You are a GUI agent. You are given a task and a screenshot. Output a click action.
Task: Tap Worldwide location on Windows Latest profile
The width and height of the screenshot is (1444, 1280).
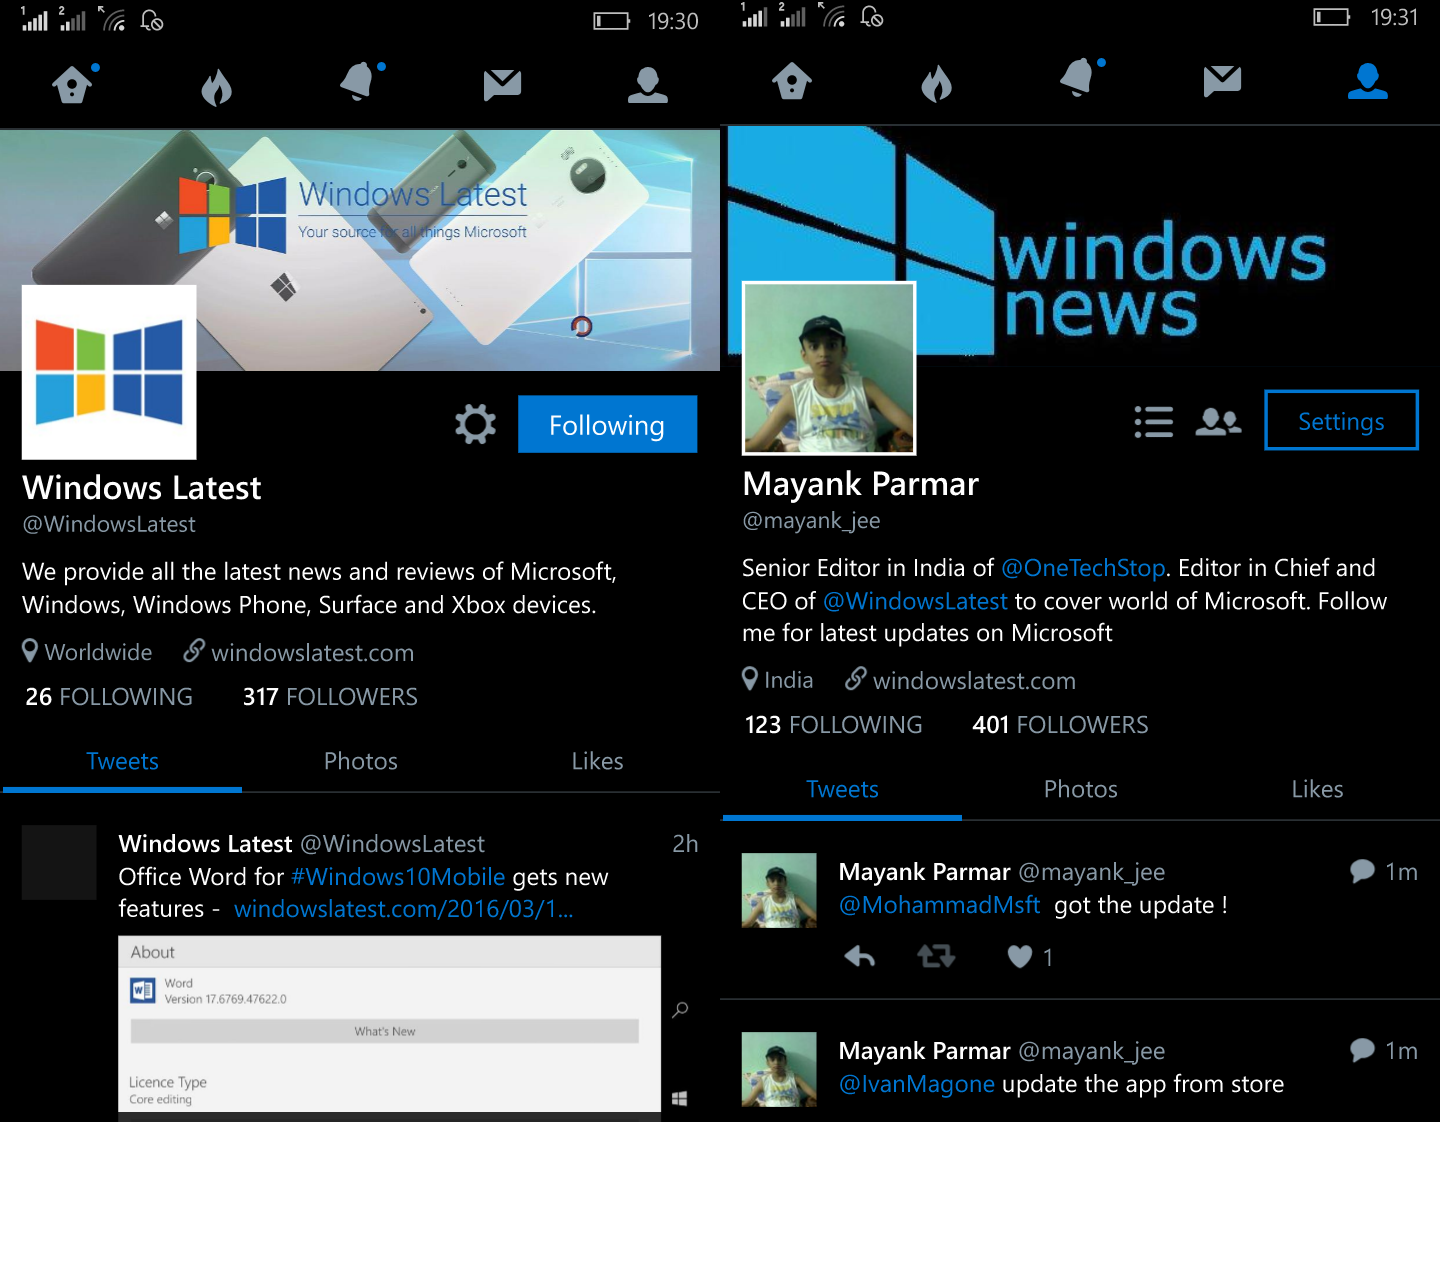point(88,652)
